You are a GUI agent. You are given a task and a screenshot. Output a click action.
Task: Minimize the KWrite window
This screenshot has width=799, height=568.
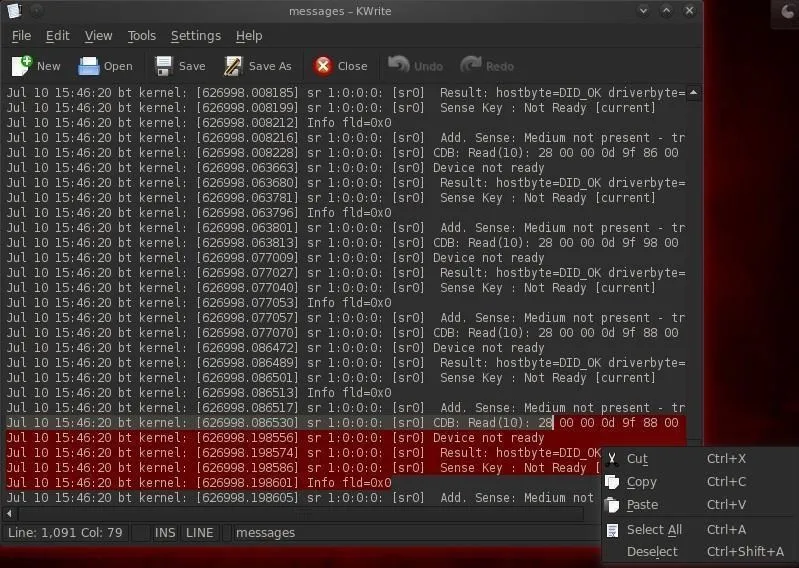[x=644, y=10]
